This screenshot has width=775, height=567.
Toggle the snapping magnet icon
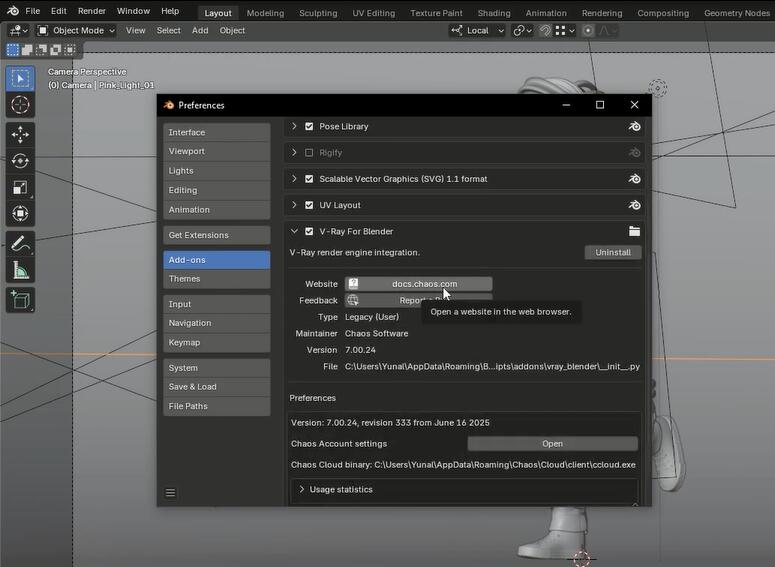point(545,31)
